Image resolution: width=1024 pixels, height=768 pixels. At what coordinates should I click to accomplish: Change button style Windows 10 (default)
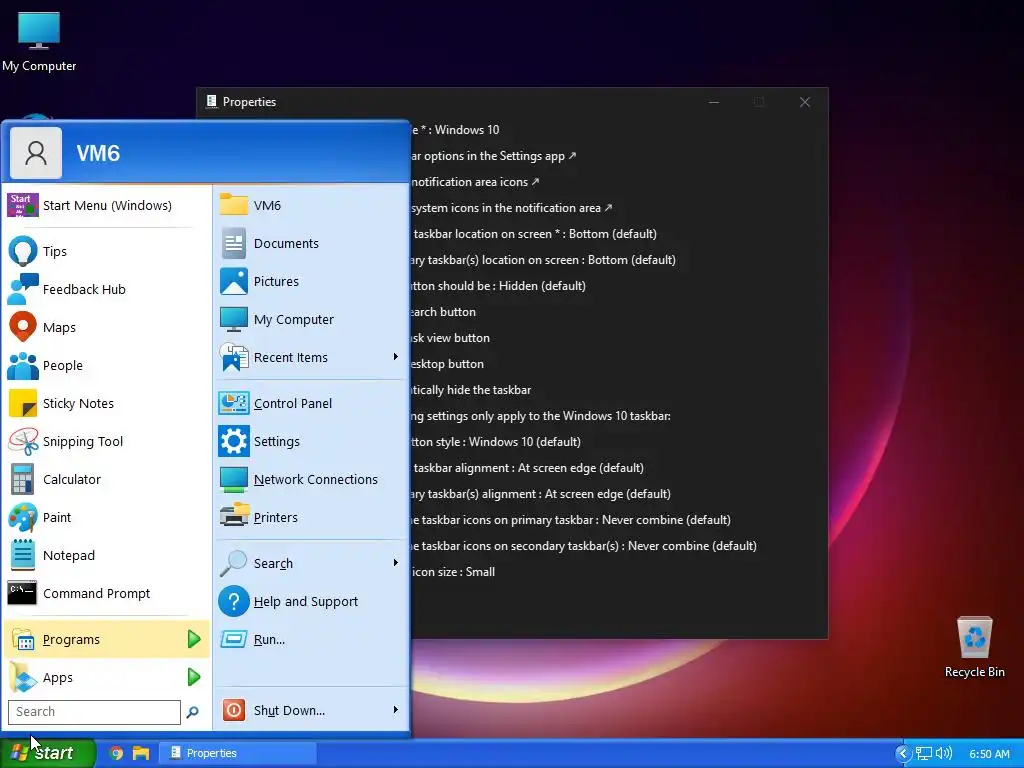[x=496, y=442]
